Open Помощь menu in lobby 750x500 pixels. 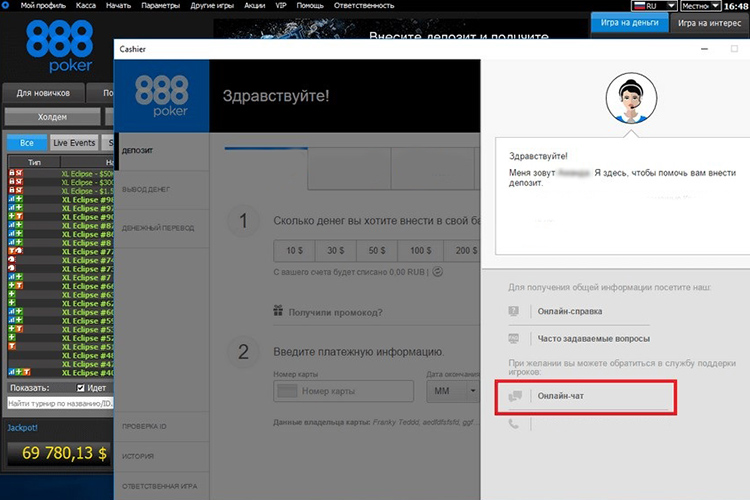310,6
